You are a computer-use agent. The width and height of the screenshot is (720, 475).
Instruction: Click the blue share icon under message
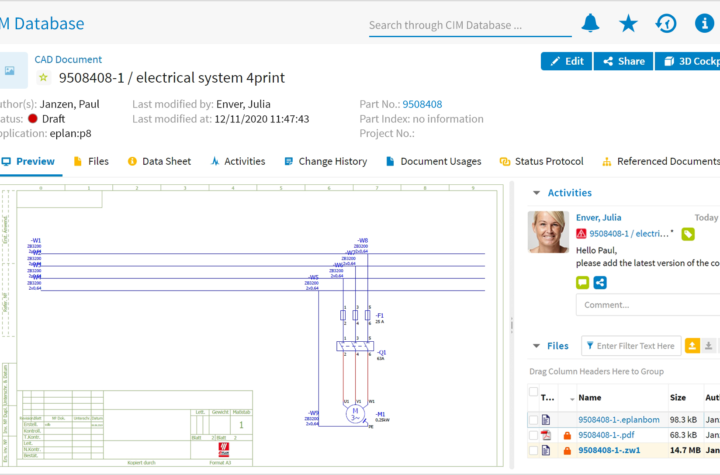[x=600, y=283]
